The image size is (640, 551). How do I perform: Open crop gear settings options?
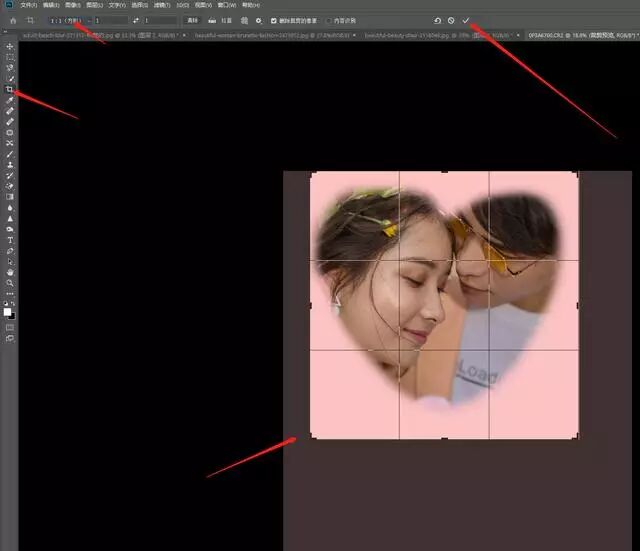[x=258, y=20]
